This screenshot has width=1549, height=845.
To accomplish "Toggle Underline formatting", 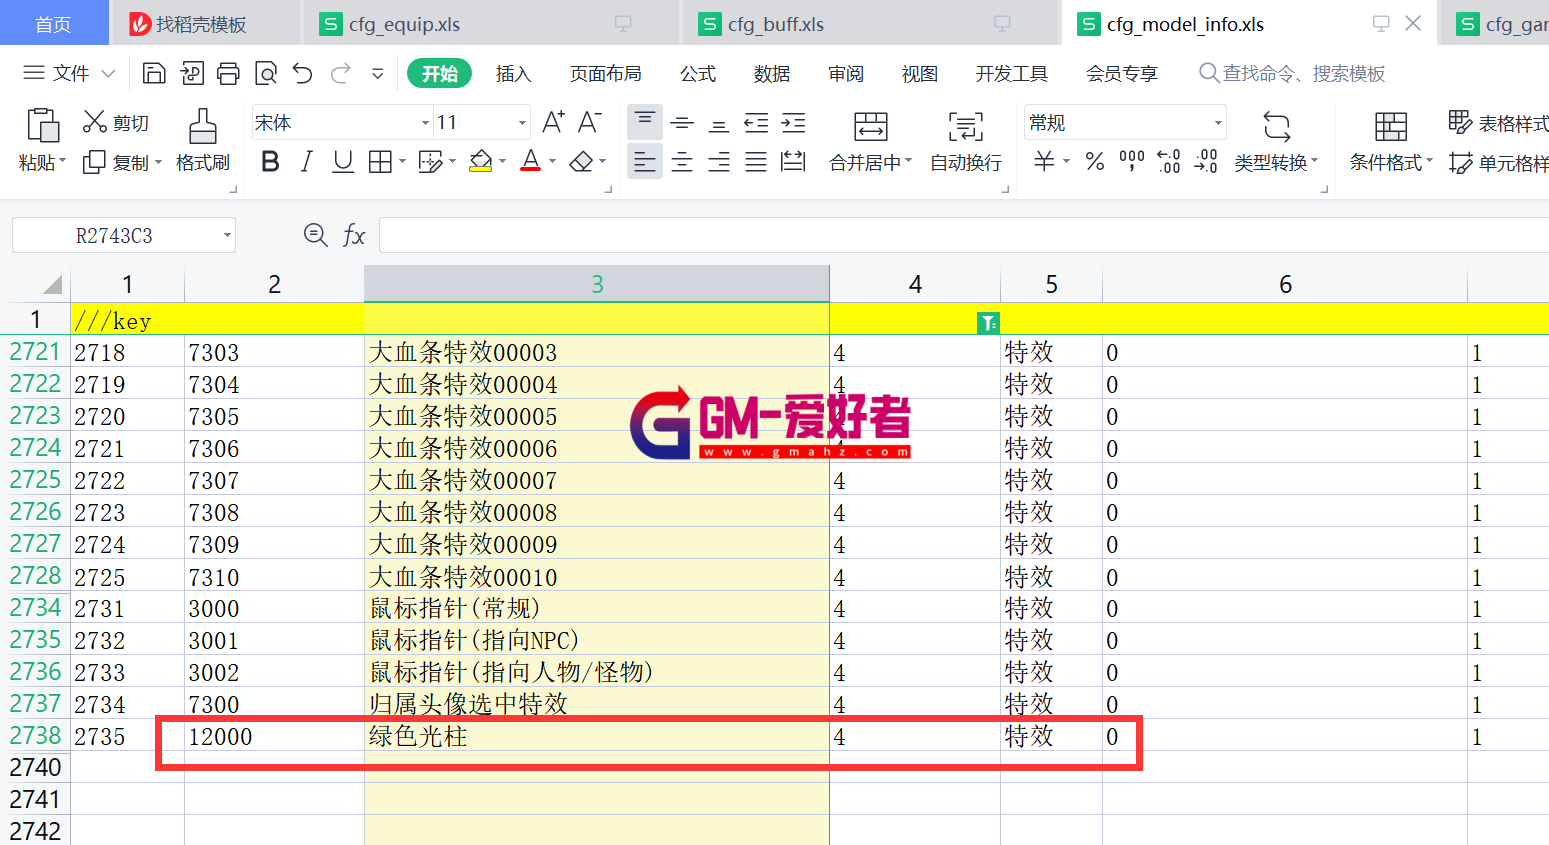I will point(343,162).
